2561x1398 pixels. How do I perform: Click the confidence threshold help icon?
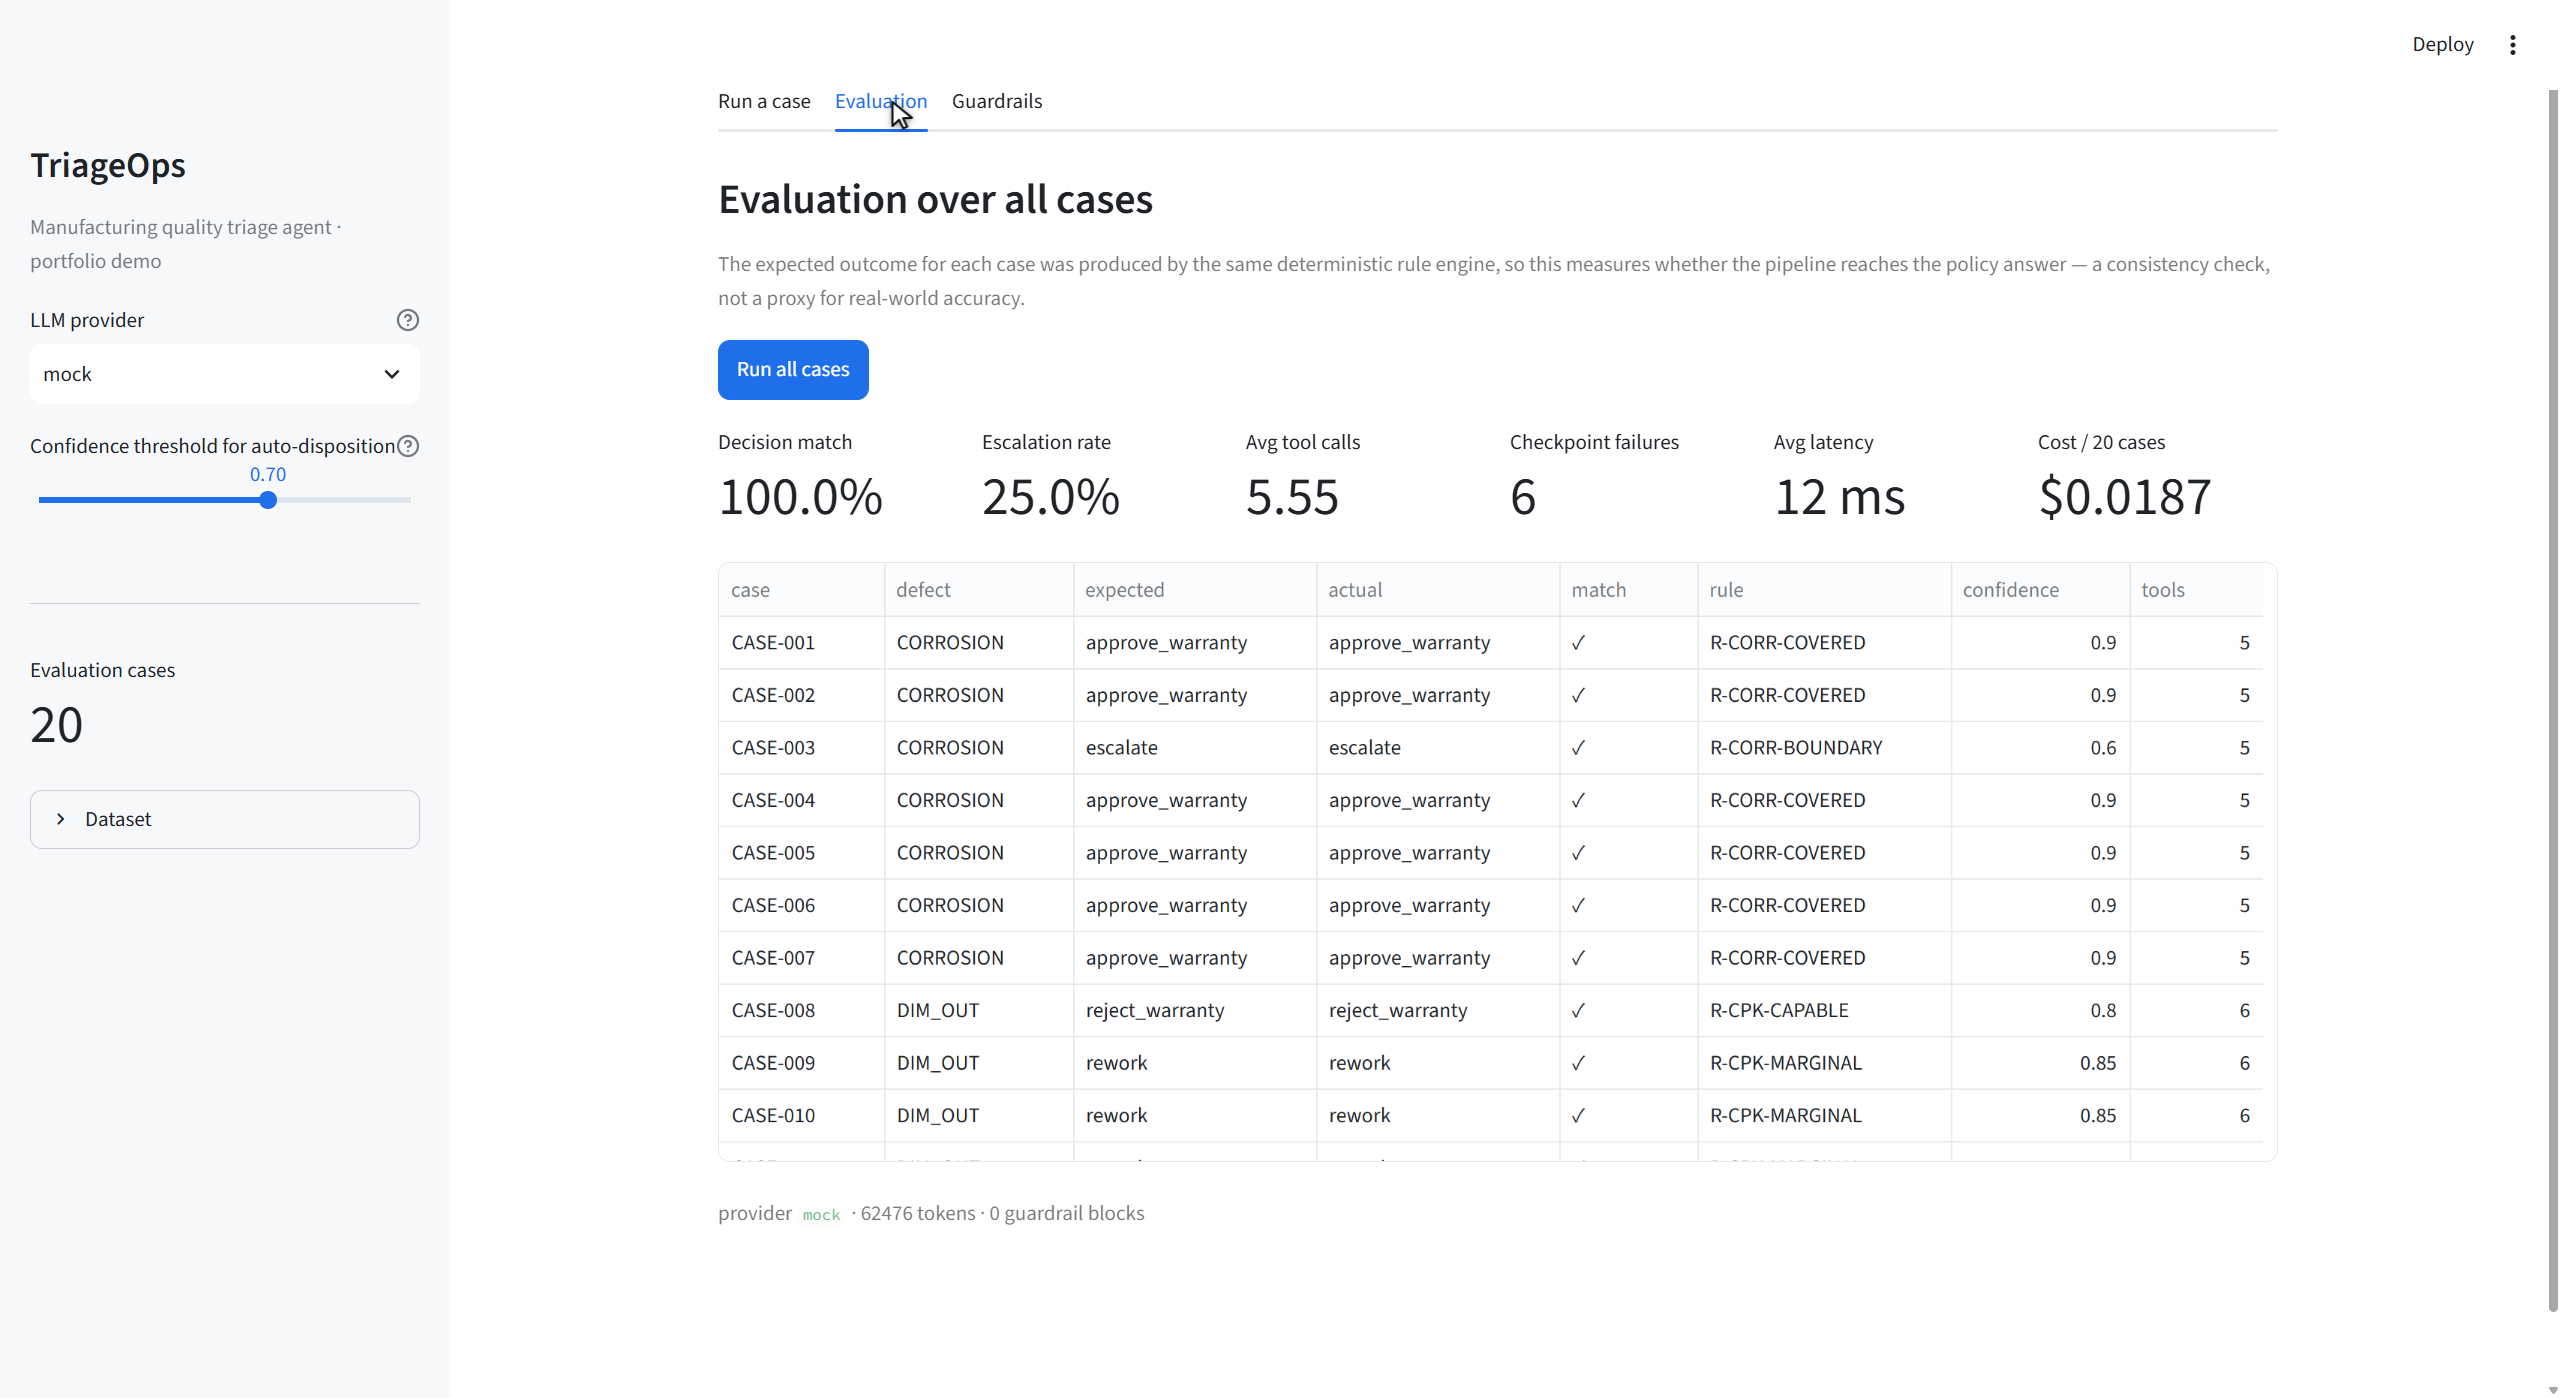pos(408,446)
